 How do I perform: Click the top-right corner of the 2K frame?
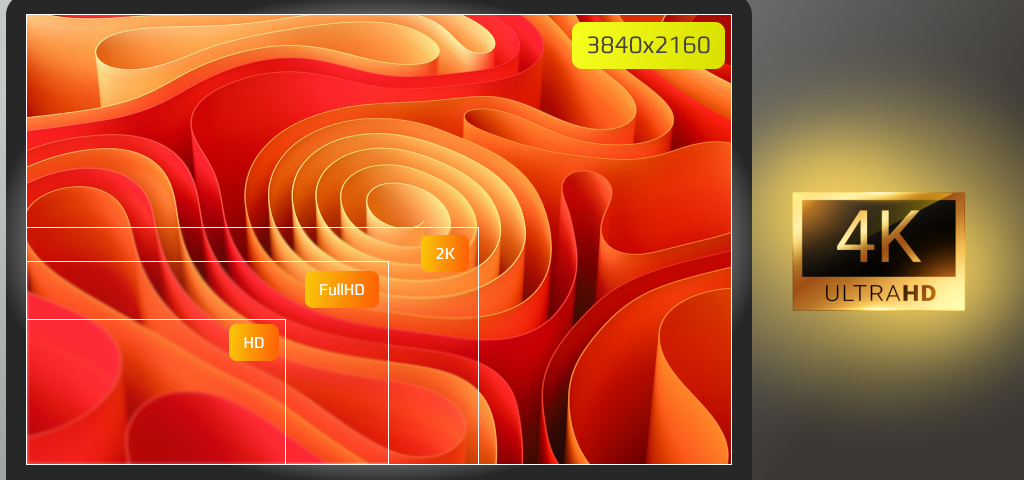coord(478,228)
